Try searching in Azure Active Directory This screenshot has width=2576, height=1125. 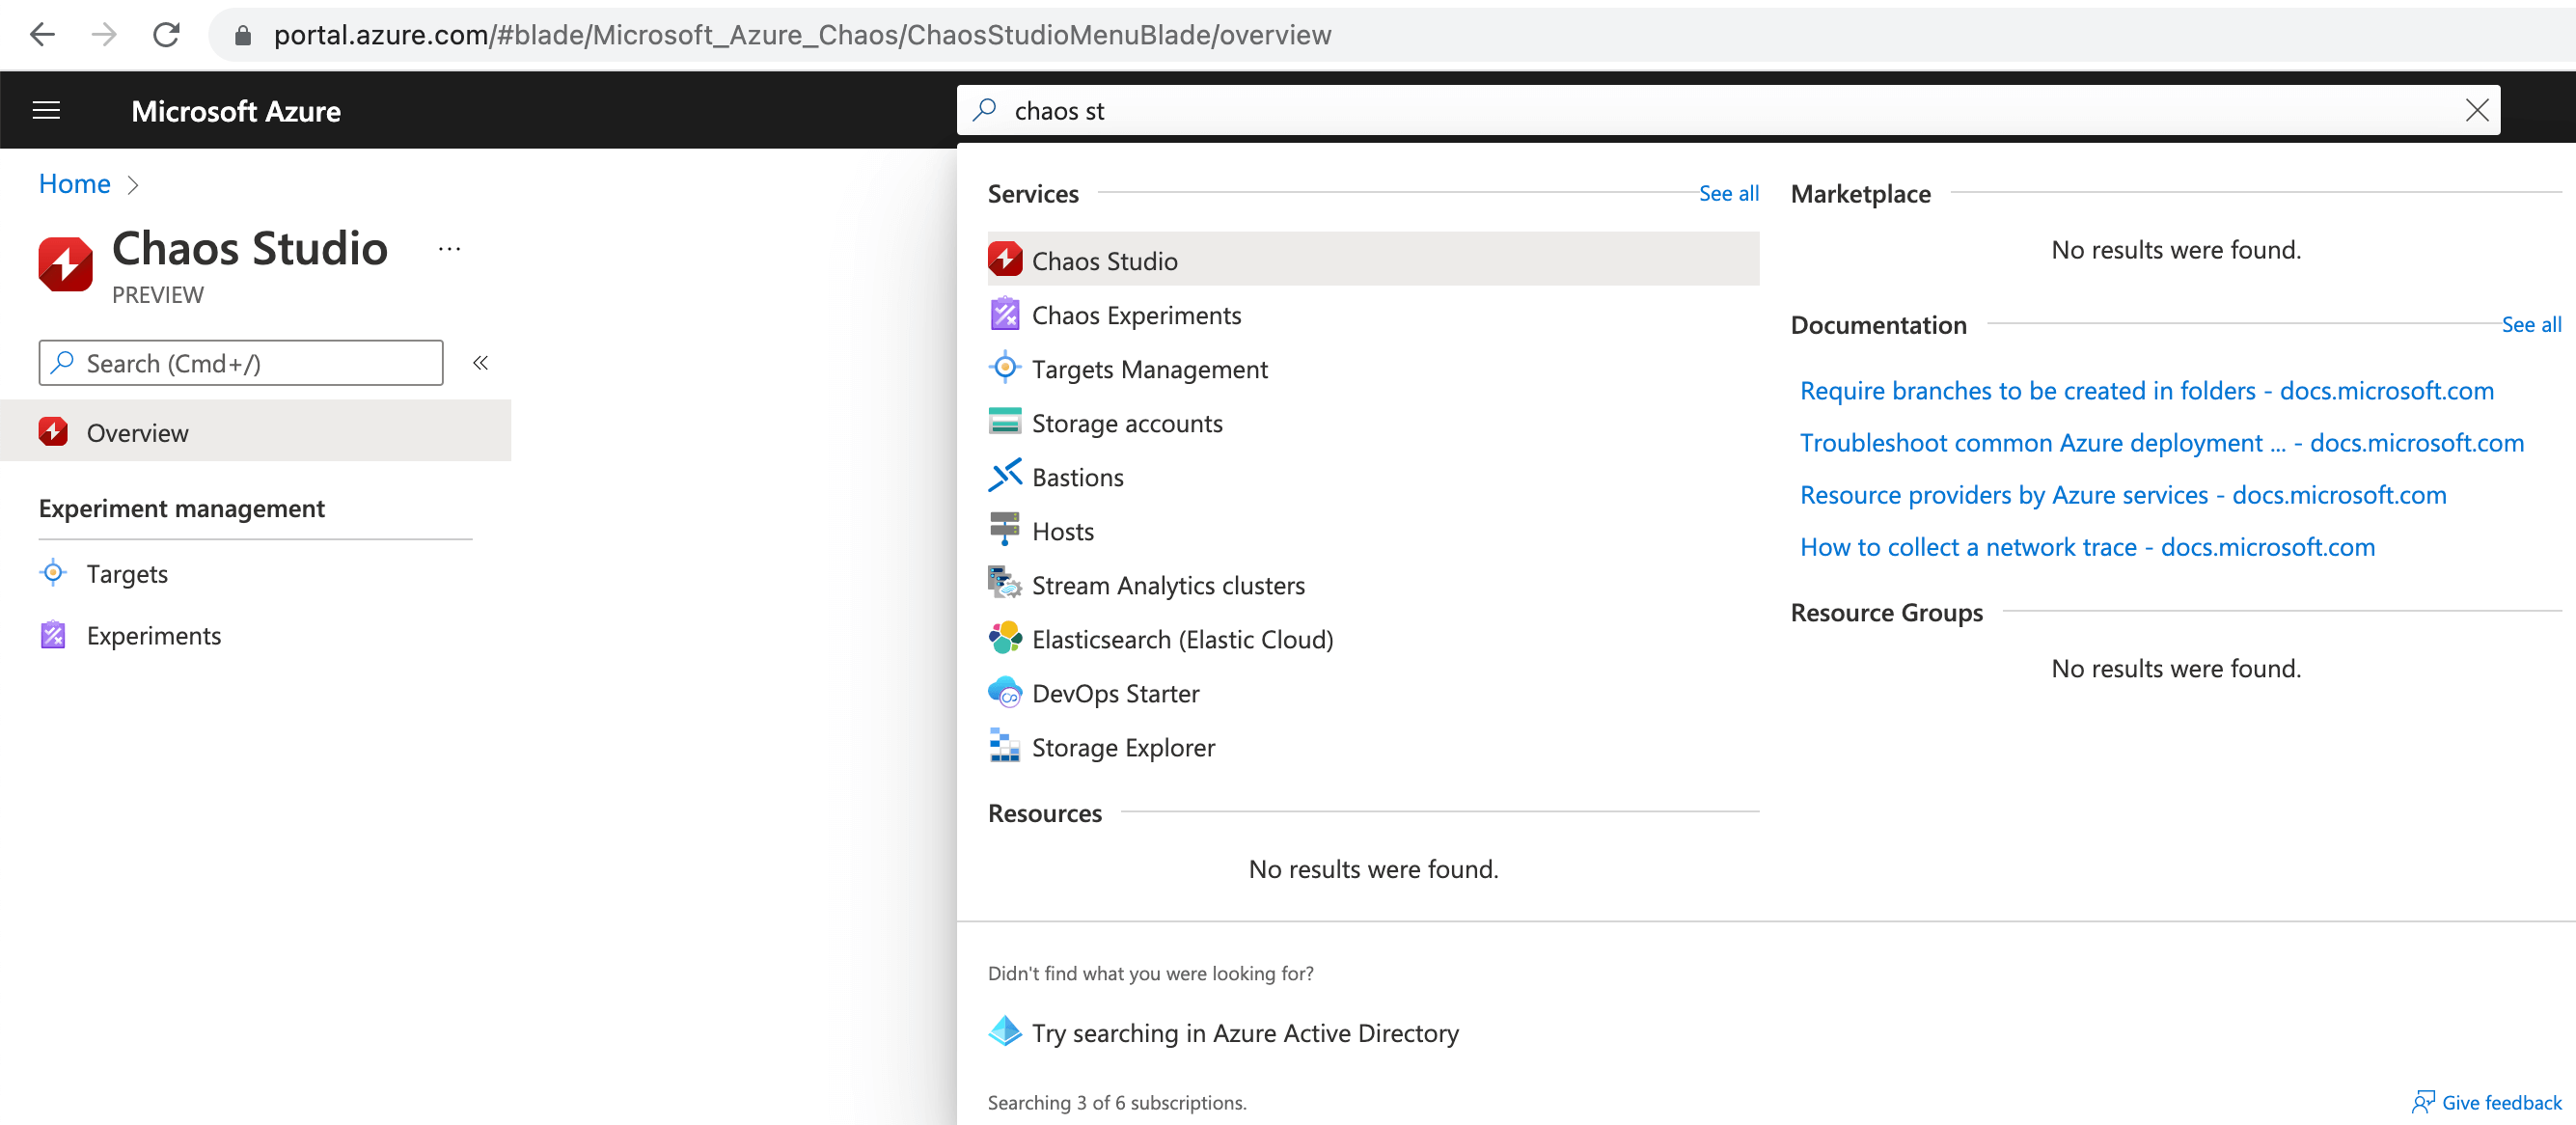pyautogui.click(x=1244, y=1032)
